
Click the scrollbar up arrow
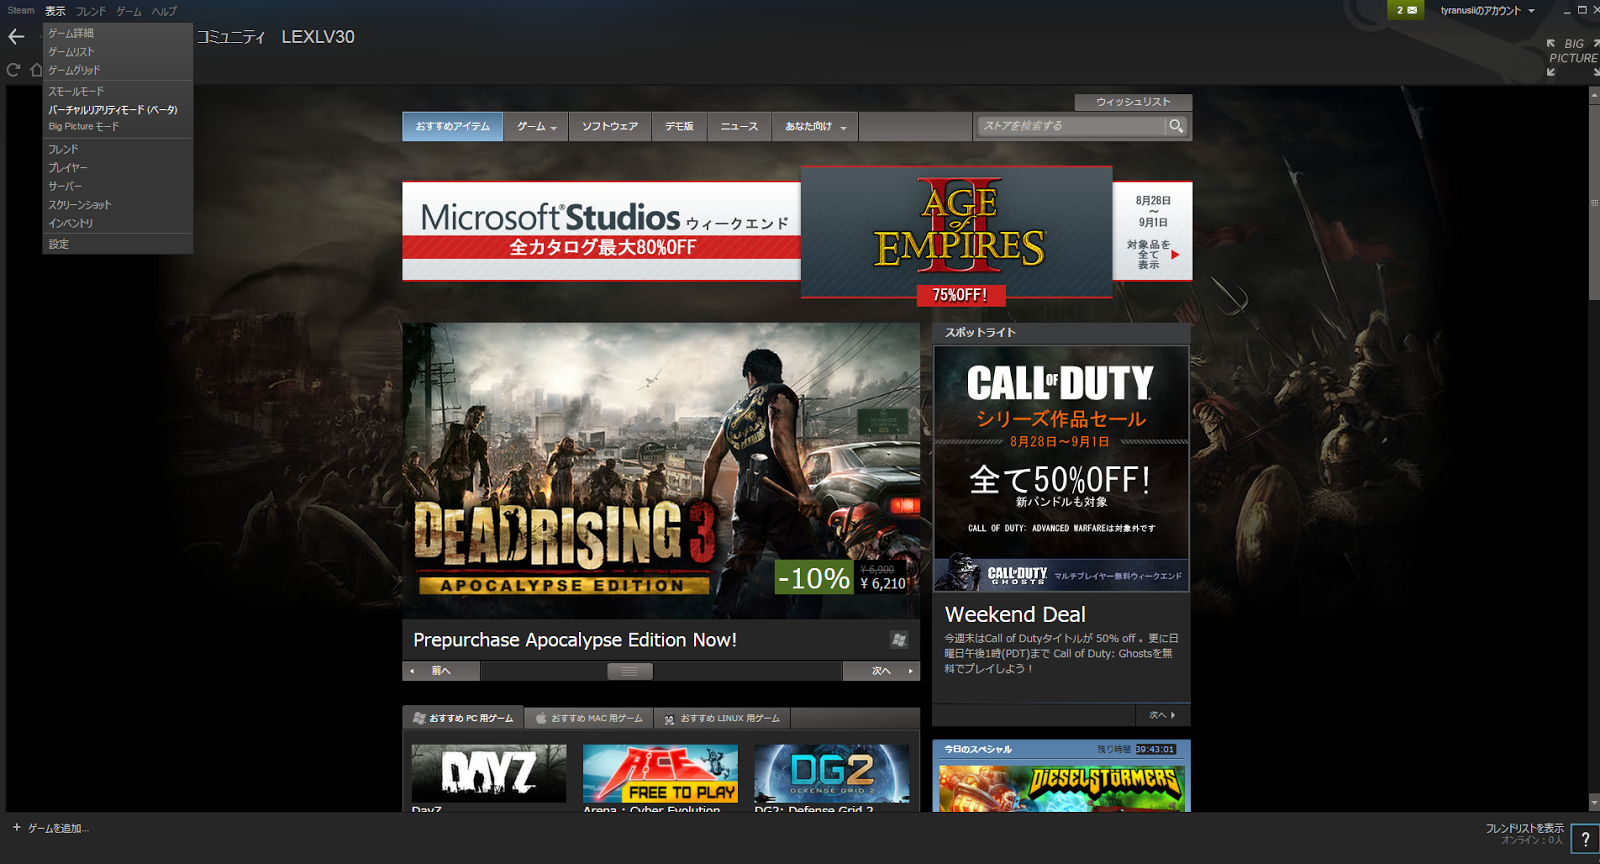click(1594, 94)
